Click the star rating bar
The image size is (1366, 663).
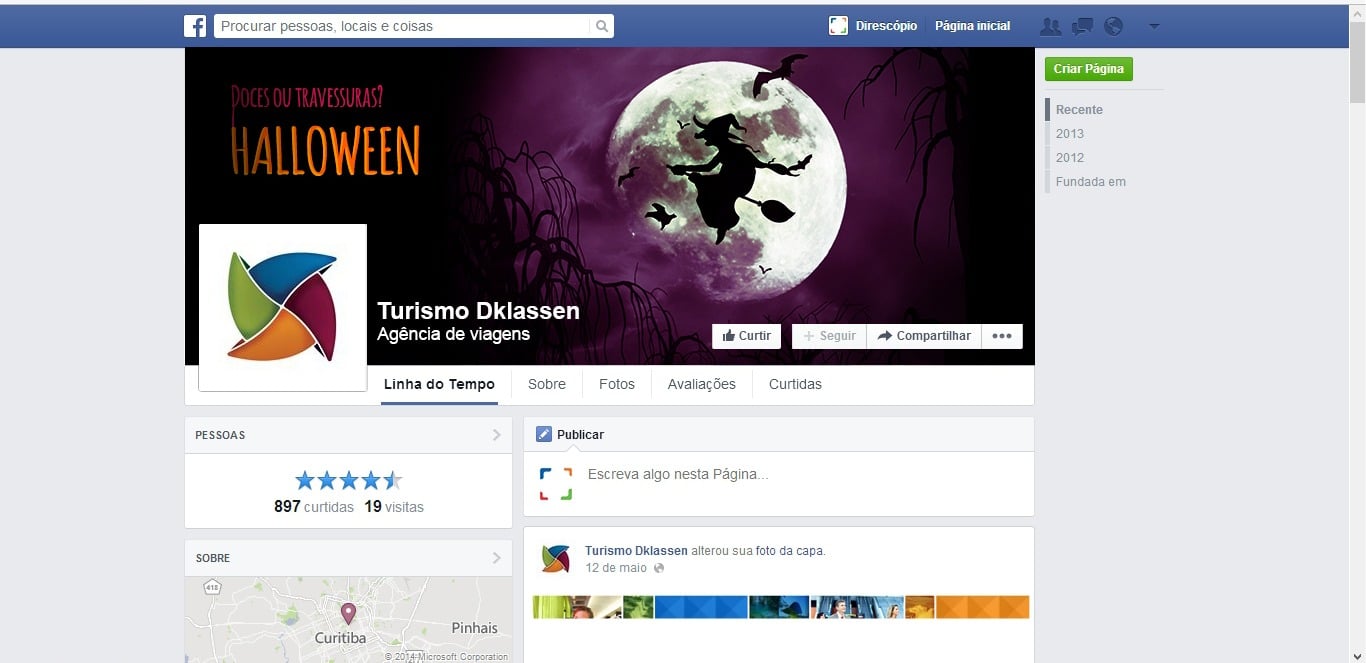pos(348,481)
